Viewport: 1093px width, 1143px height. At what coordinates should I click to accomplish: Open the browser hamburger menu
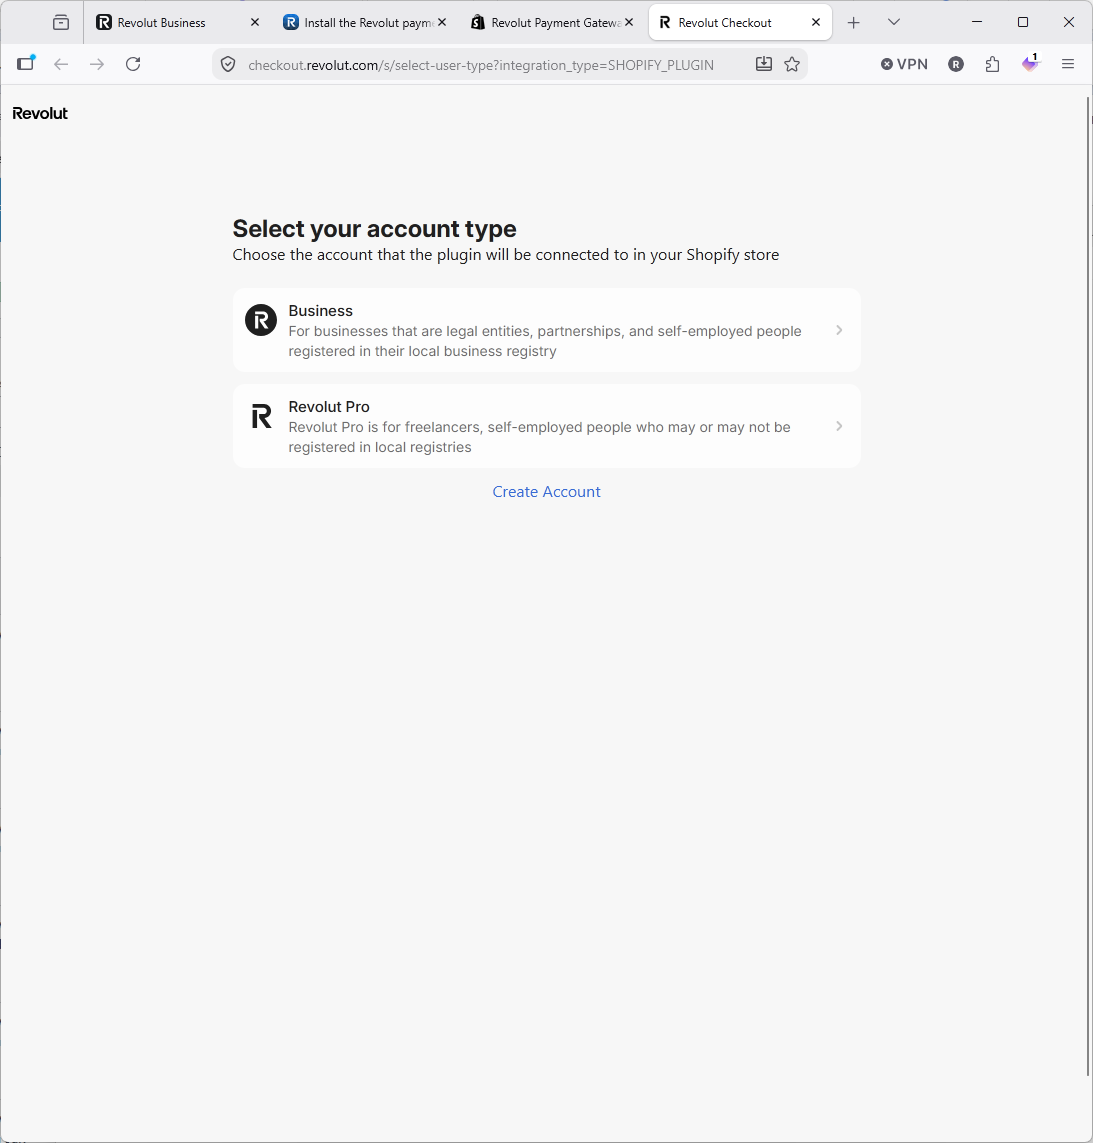(1067, 64)
